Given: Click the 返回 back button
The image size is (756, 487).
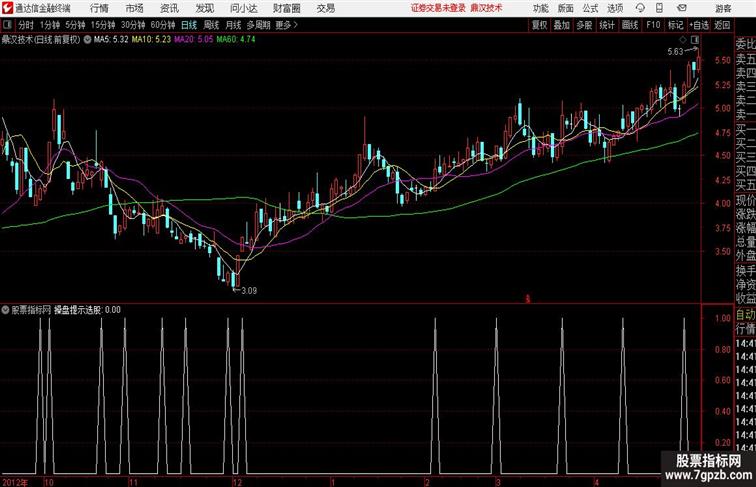Looking at the screenshot, I should (722, 25).
